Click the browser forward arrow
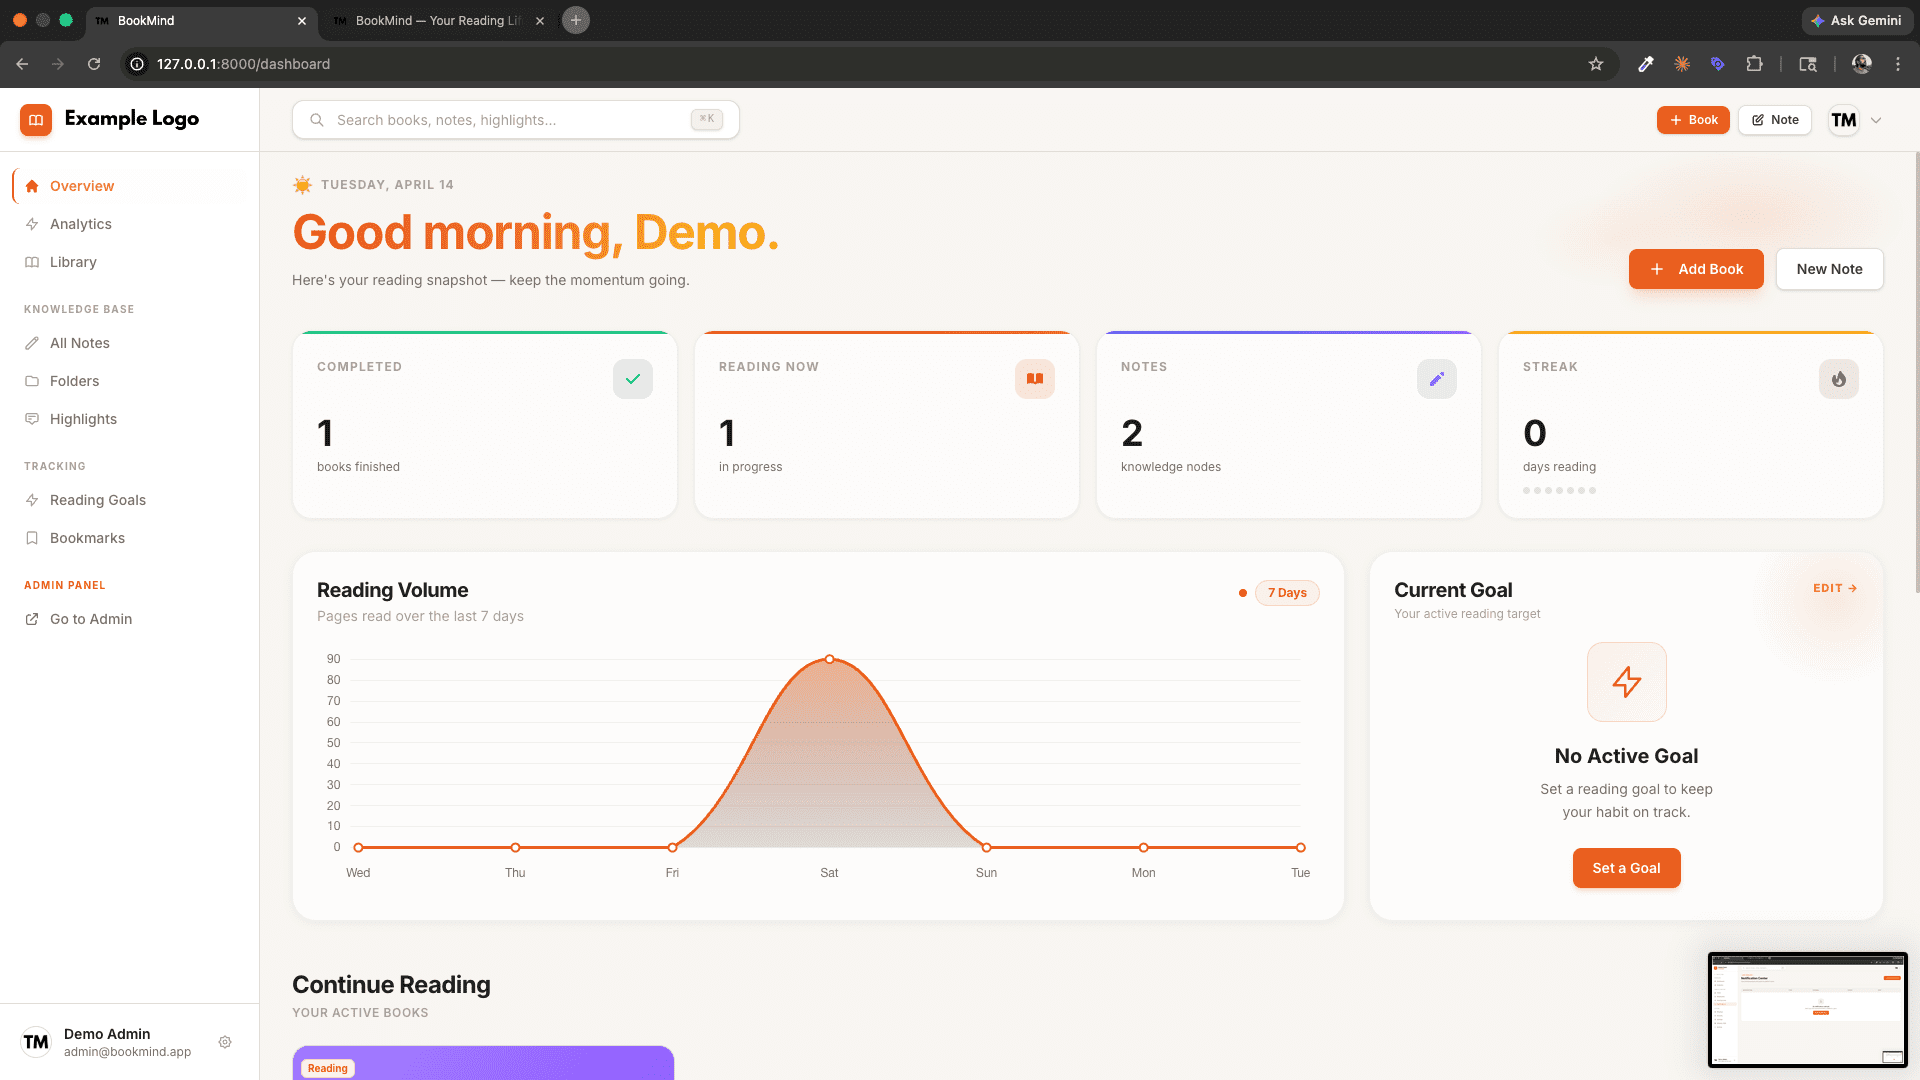The image size is (1920, 1080). tap(58, 64)
